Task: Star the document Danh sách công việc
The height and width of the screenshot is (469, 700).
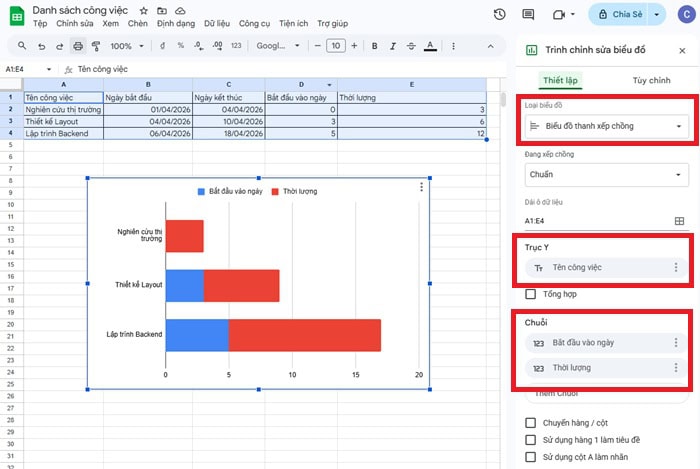Action: [x=144, y=9]
